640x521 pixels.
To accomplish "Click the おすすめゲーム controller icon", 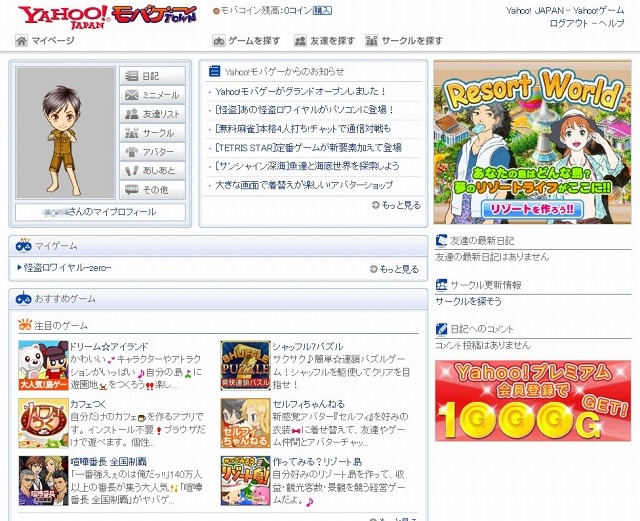I will 23,298.
